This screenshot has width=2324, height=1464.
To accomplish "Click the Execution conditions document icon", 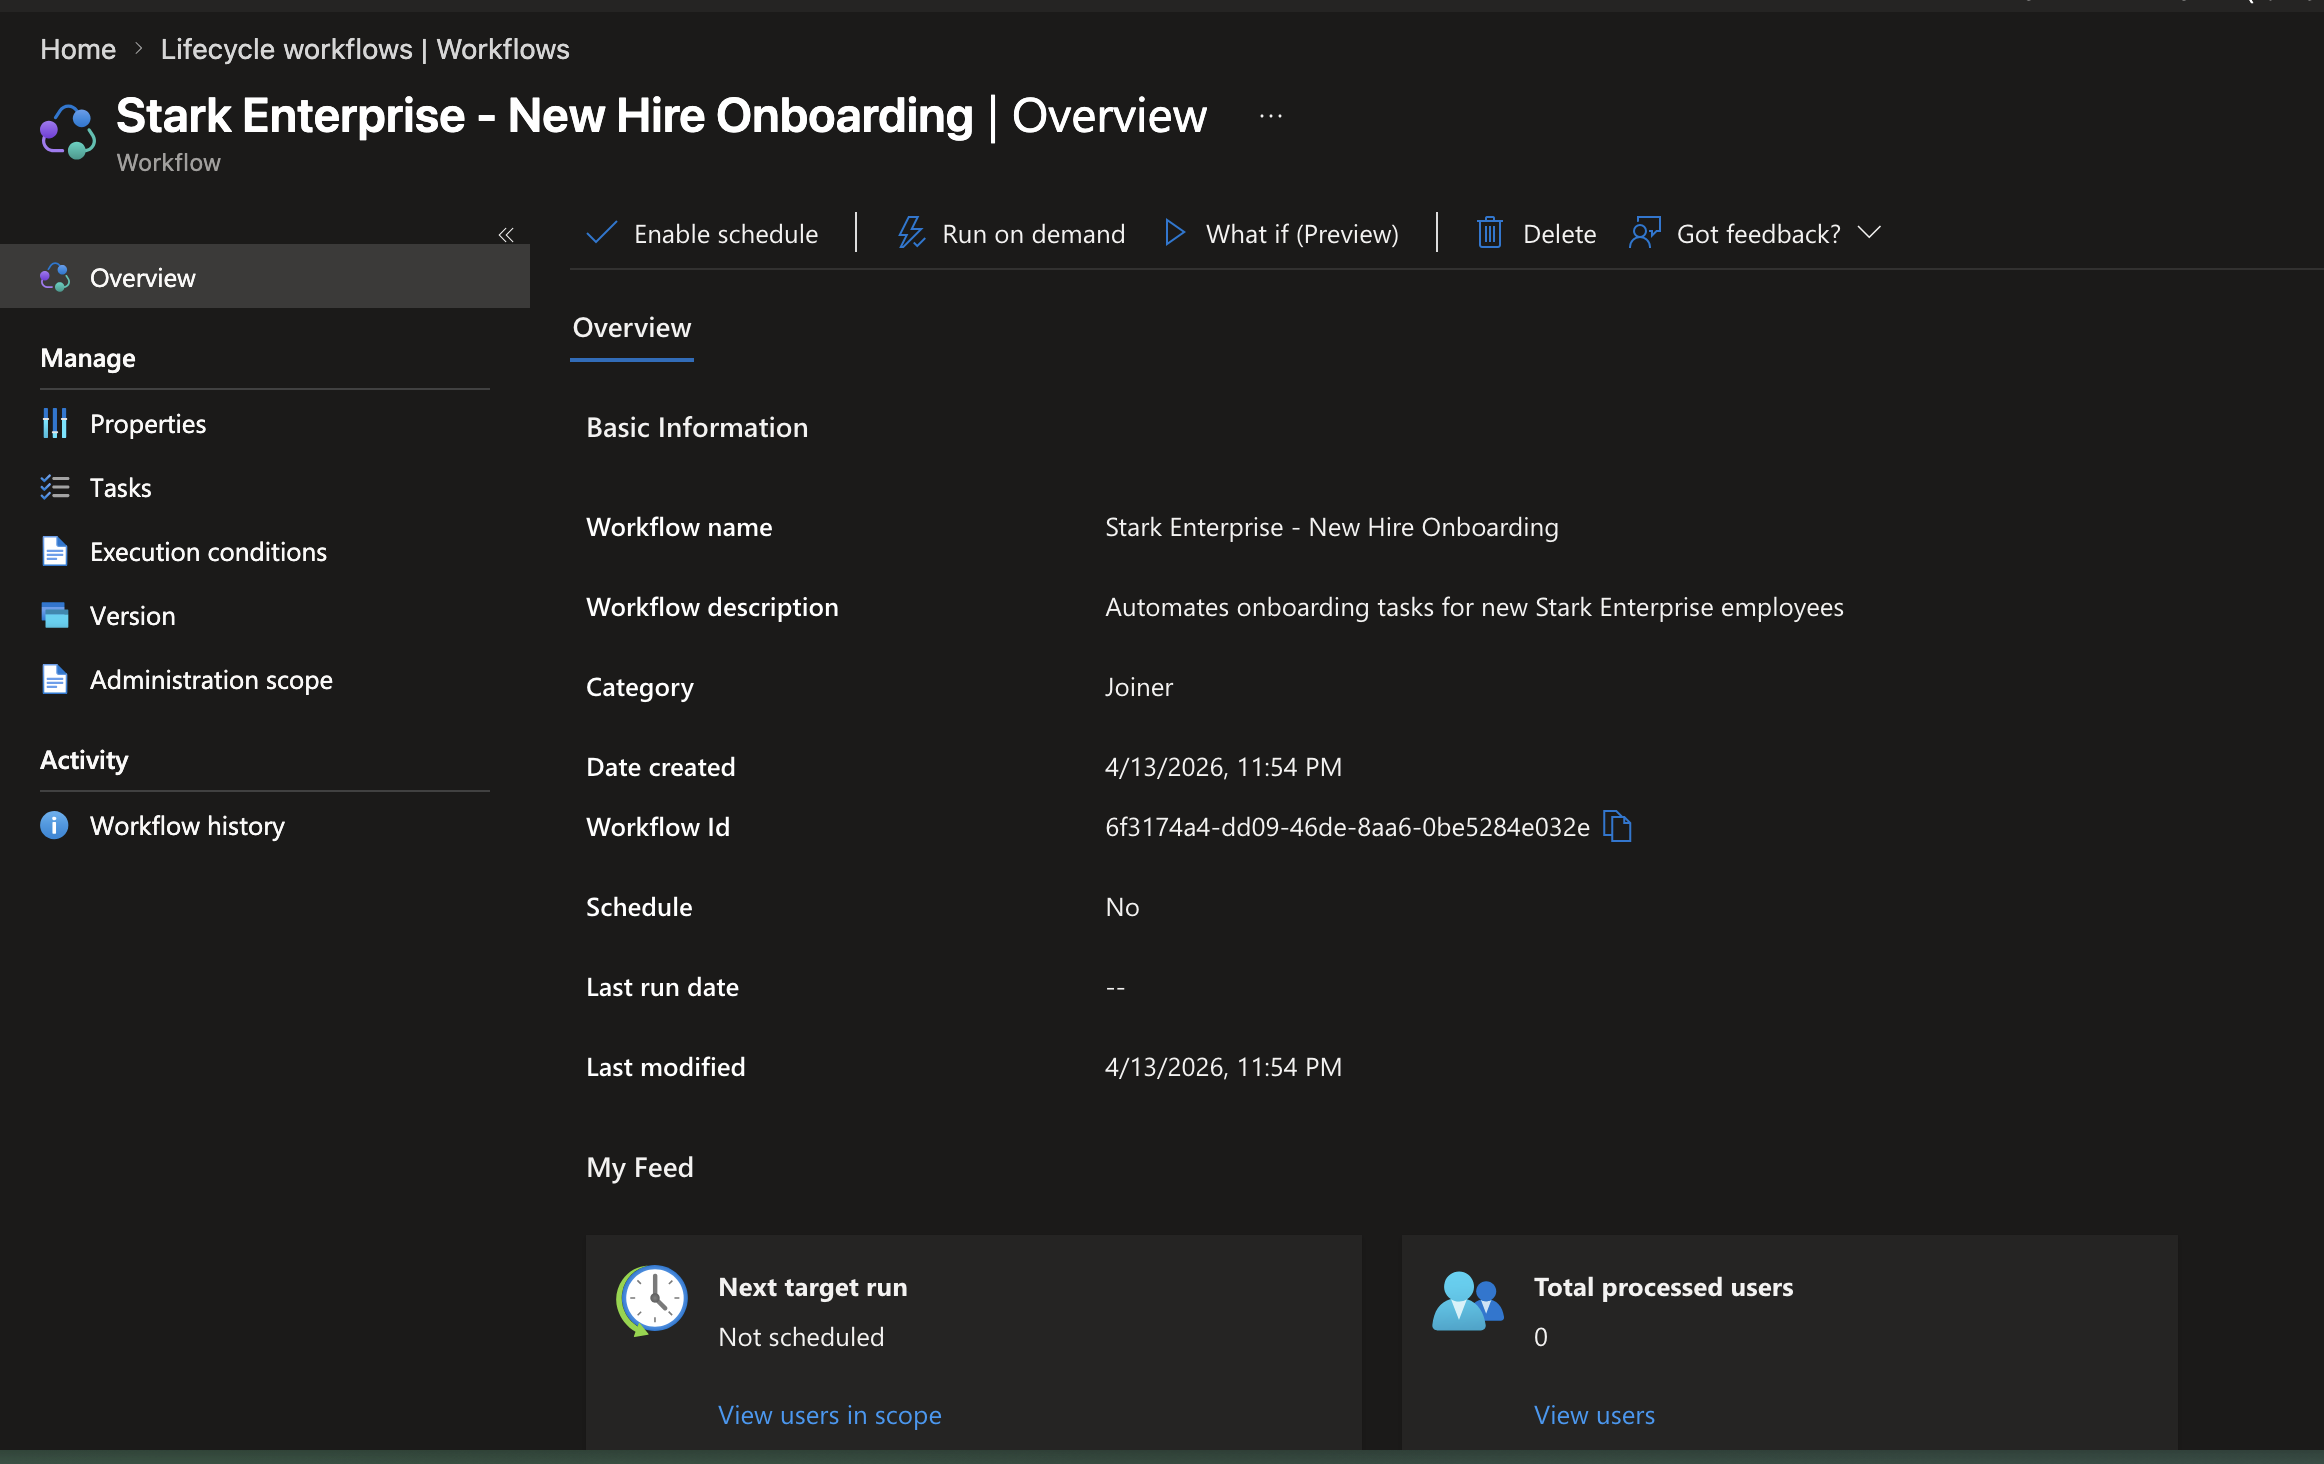I will tap(55, 552).
